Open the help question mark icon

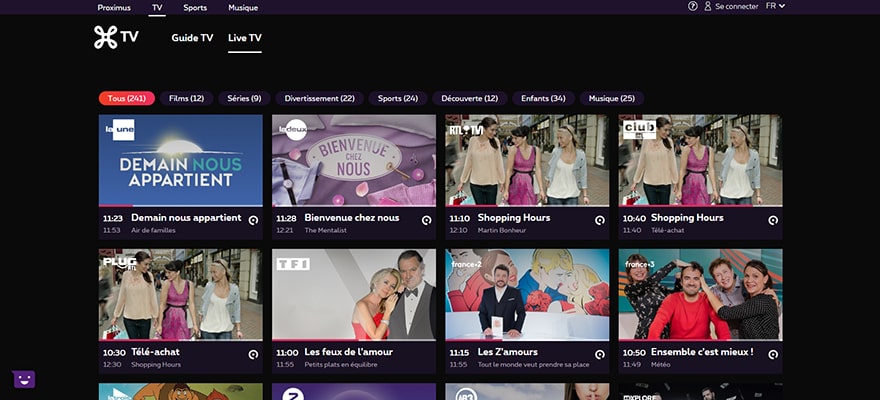click(693, 7)
